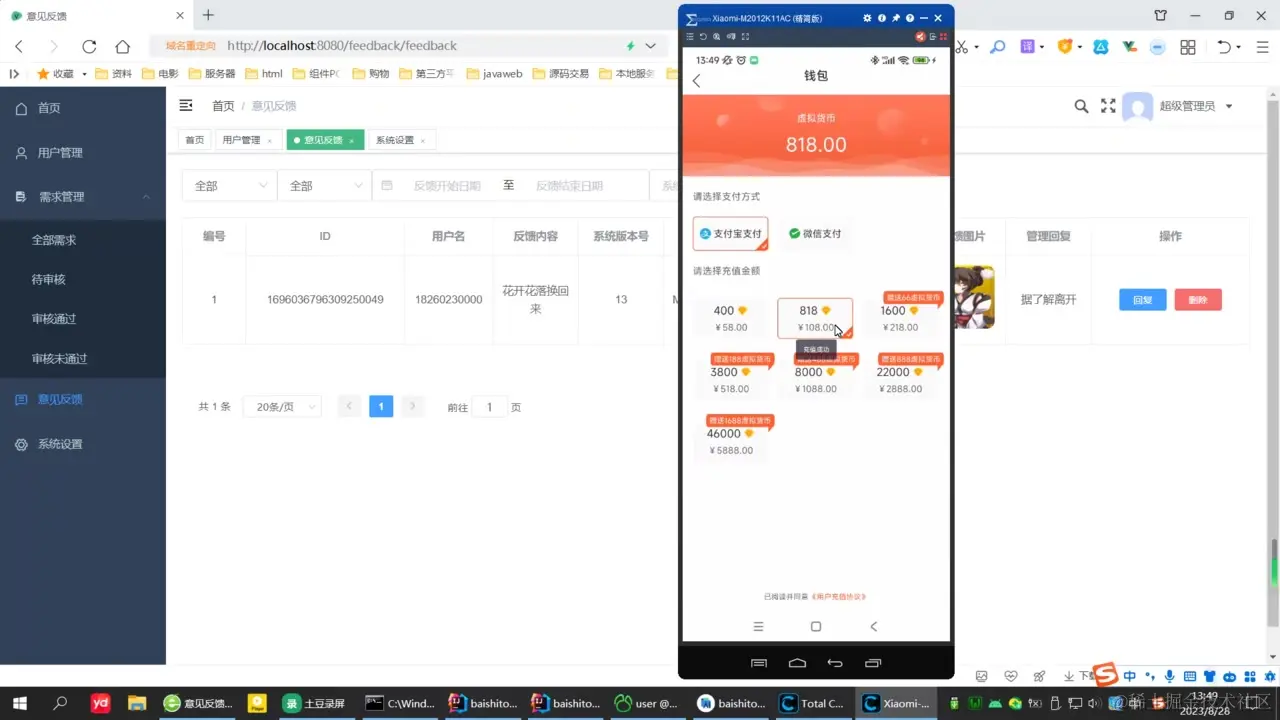The height and width of the screenshot is (720, 1280).
Task: Open 首页 in the sidebar
Action: [x=83, y=108]
